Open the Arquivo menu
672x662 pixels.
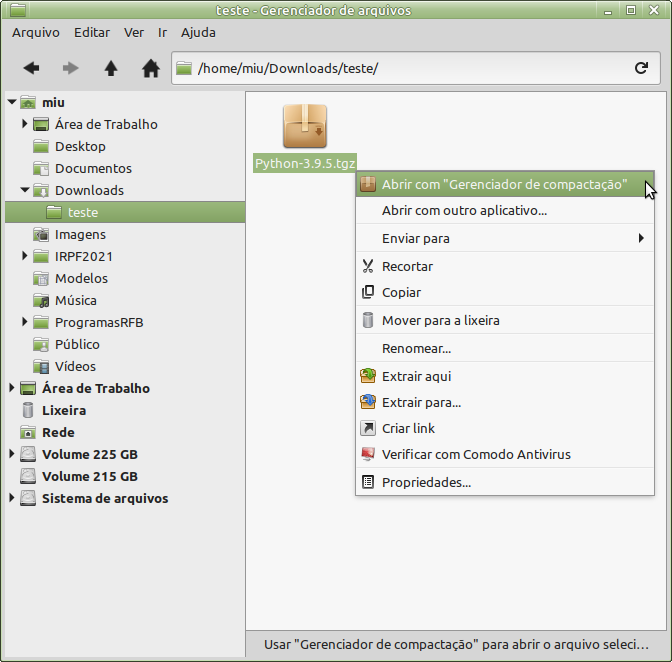[36, 33]
